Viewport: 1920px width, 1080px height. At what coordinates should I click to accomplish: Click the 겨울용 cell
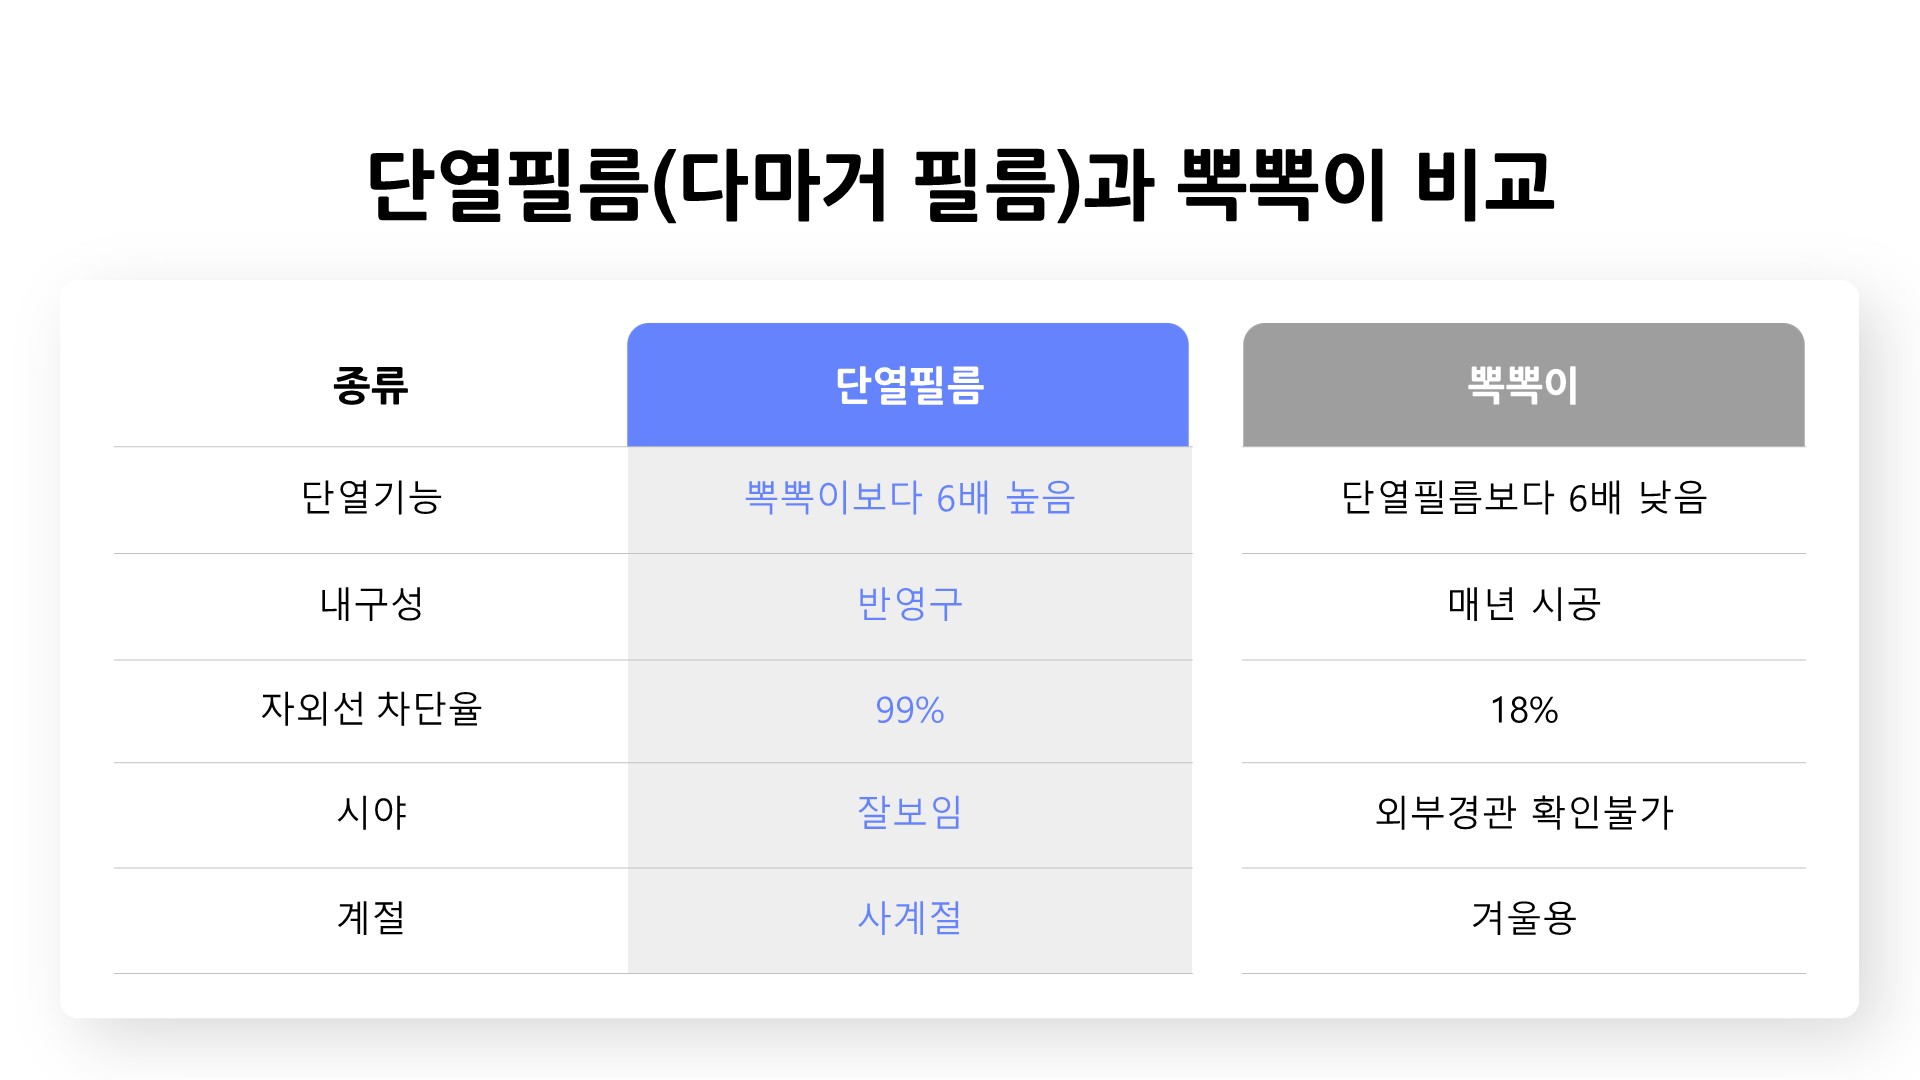(x=1523, y=918)
